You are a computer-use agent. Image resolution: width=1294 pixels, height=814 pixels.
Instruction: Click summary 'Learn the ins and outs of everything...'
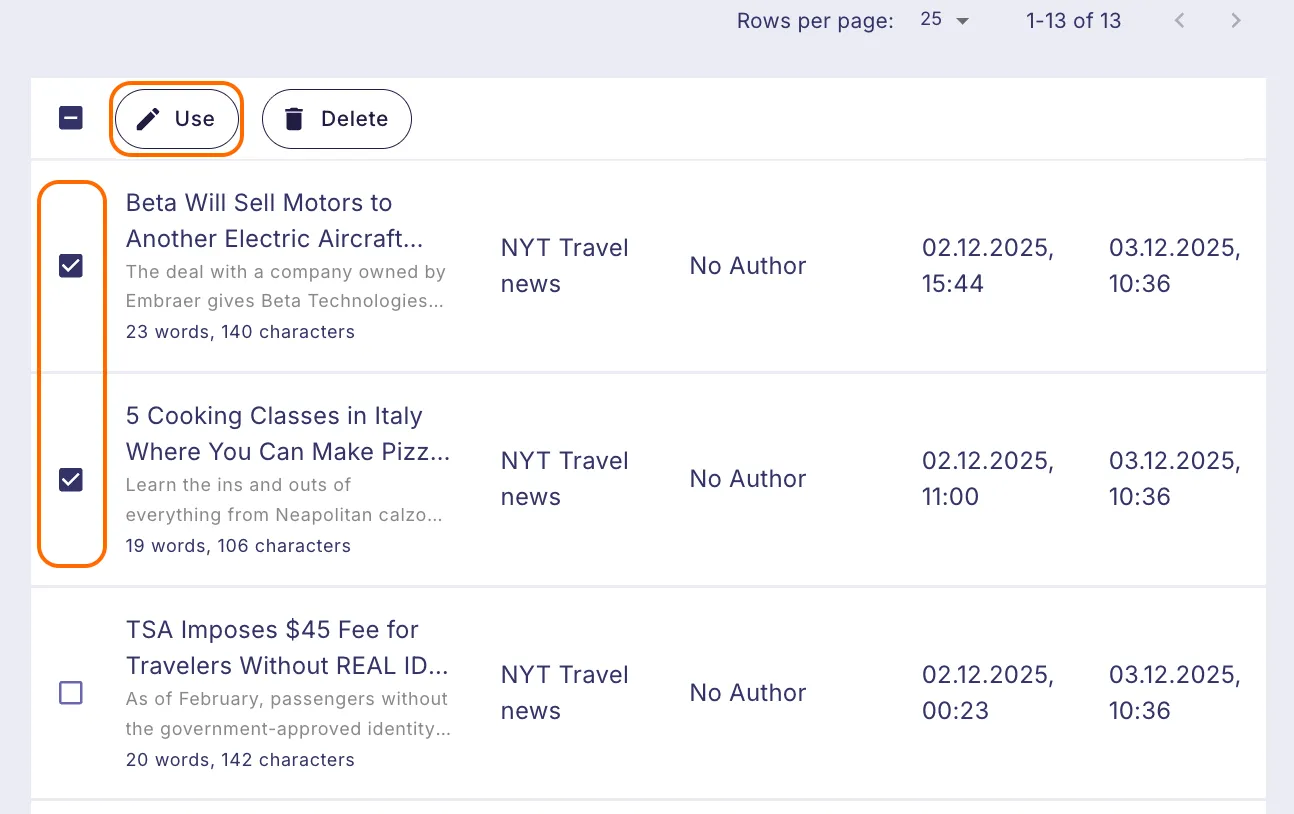click(x=285, y=500)
